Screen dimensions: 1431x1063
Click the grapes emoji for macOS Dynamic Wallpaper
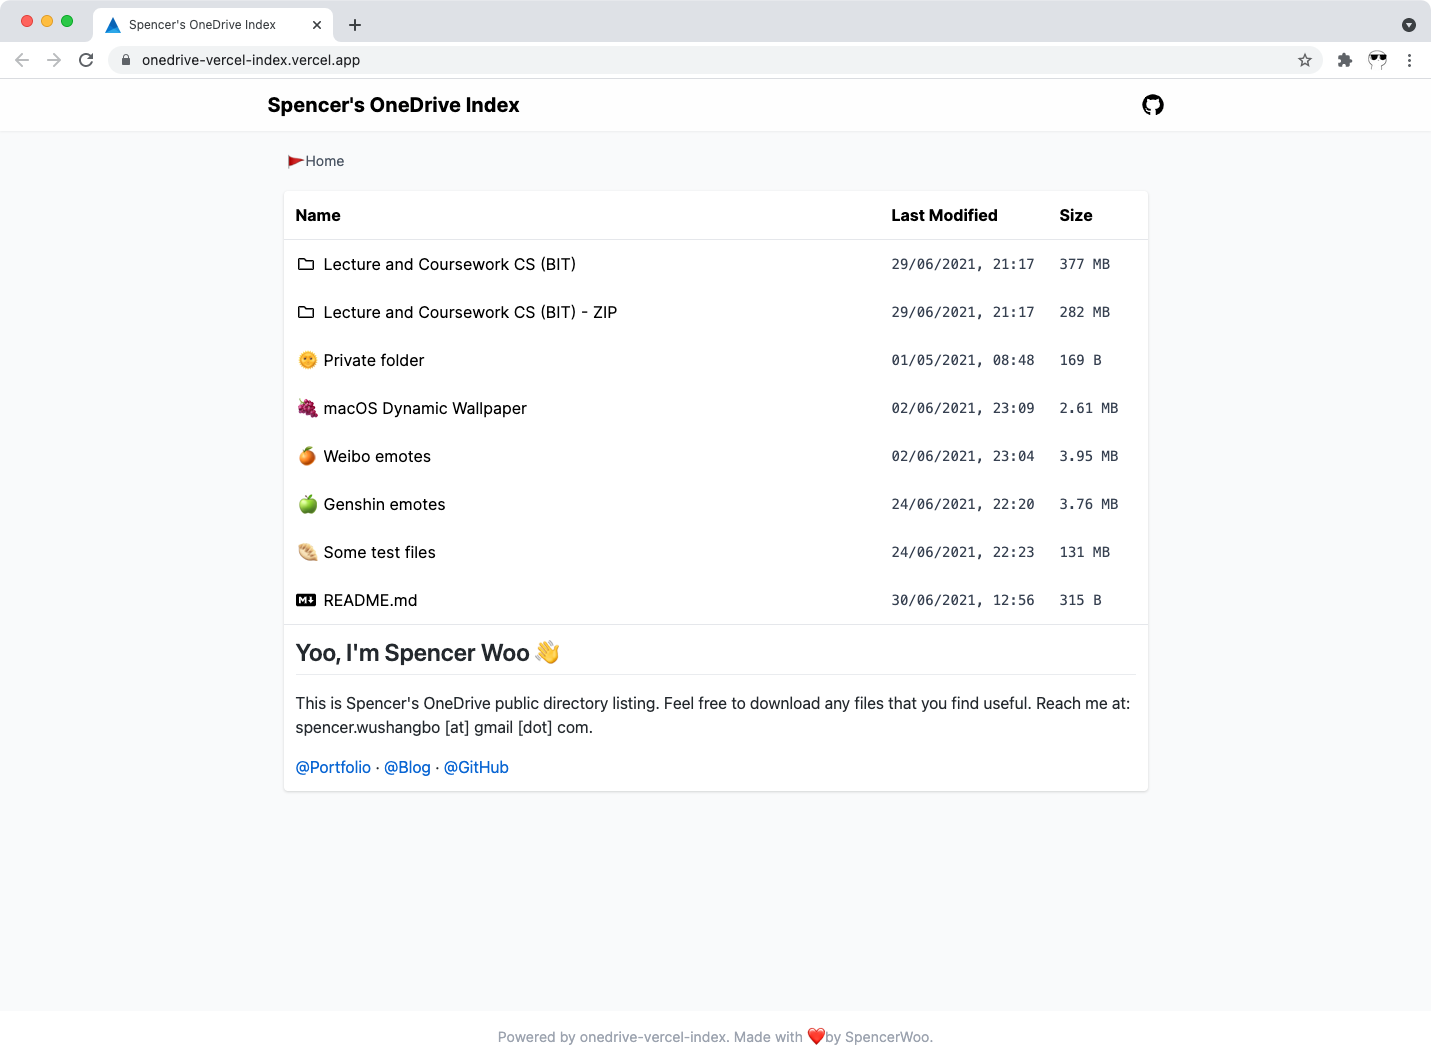(x=307, y=408)
